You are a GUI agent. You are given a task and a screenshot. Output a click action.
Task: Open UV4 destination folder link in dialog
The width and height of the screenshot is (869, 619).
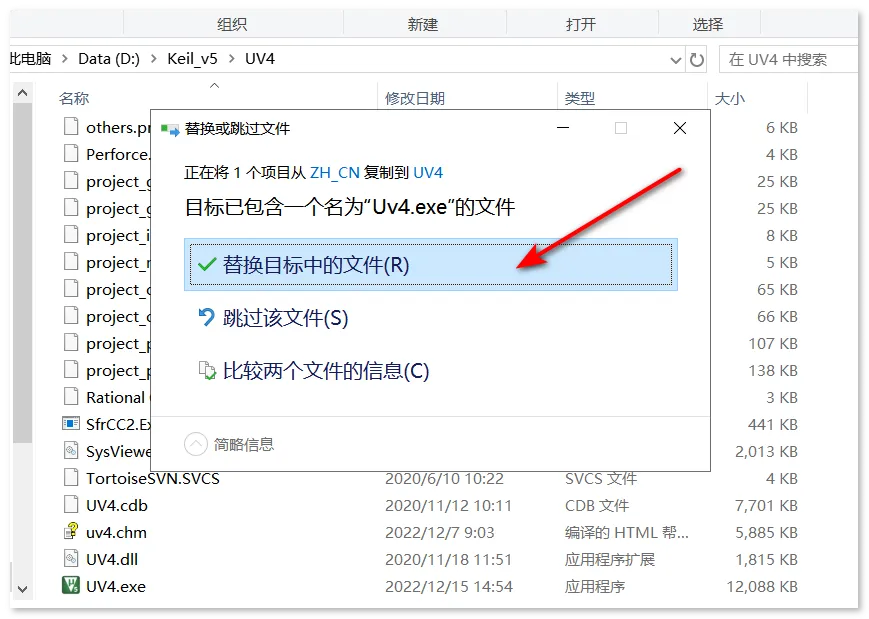pyautogui.click(x=428, y=172)
